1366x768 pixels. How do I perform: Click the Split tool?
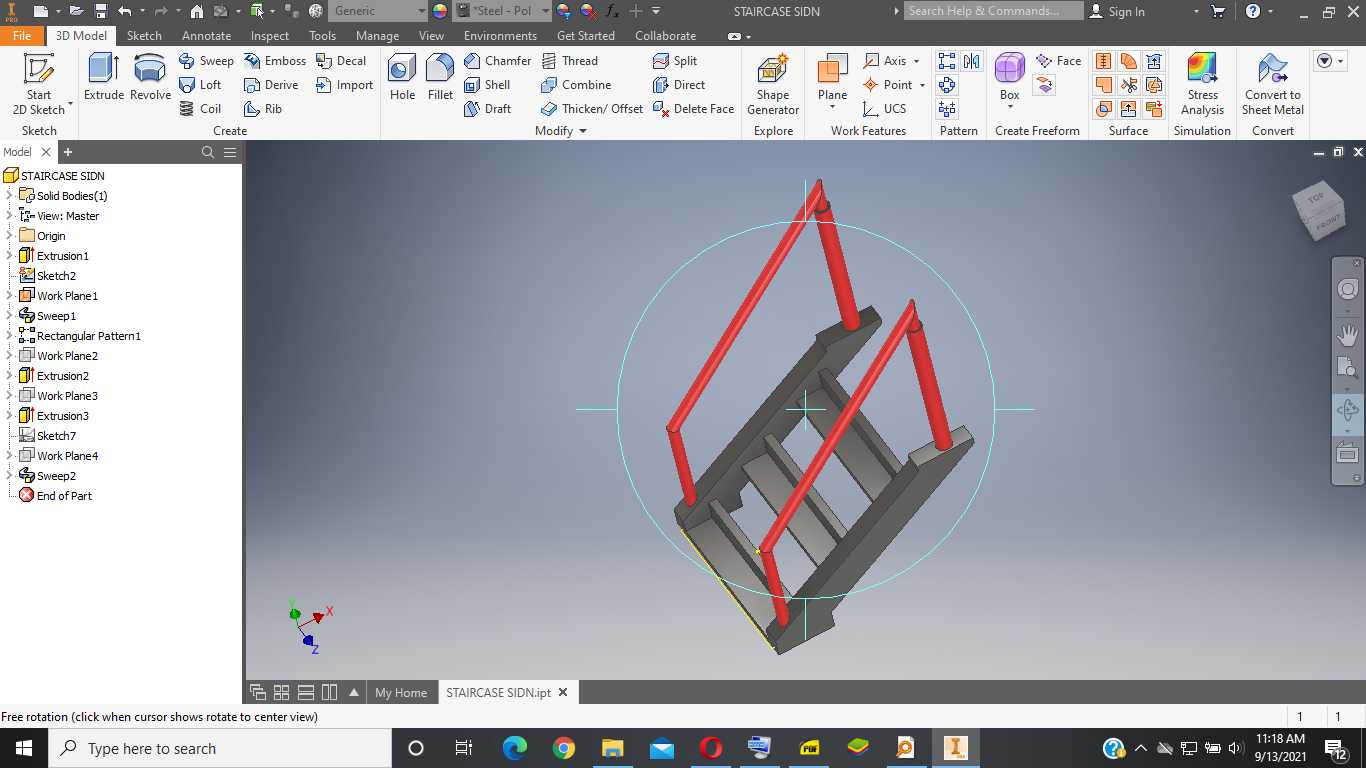(x=675, y=61)
